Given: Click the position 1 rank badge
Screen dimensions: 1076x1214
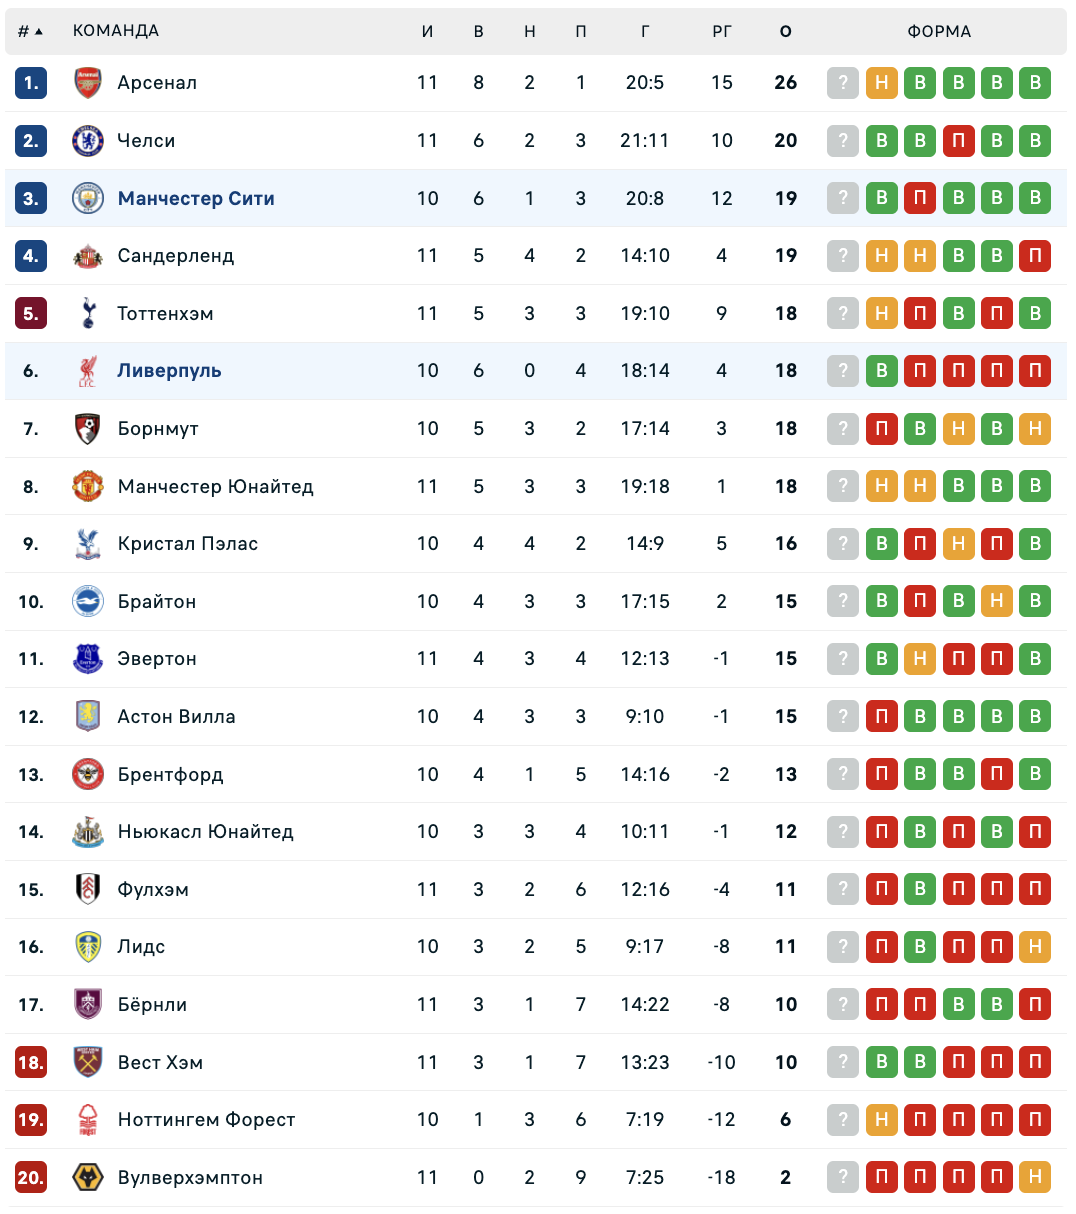Looking at the screenshot, I should click(31, 83).
